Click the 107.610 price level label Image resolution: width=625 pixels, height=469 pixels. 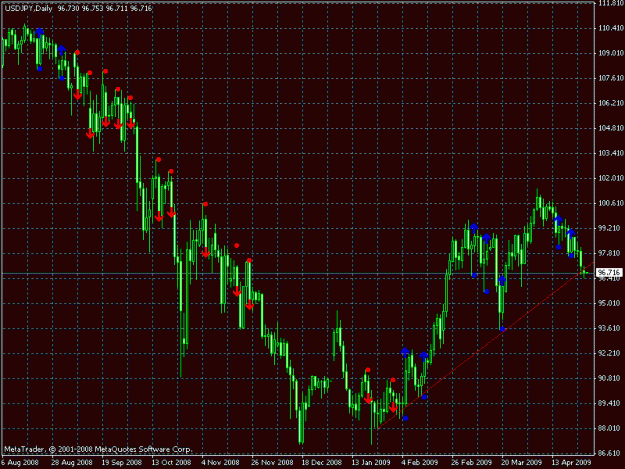point(610,78)
